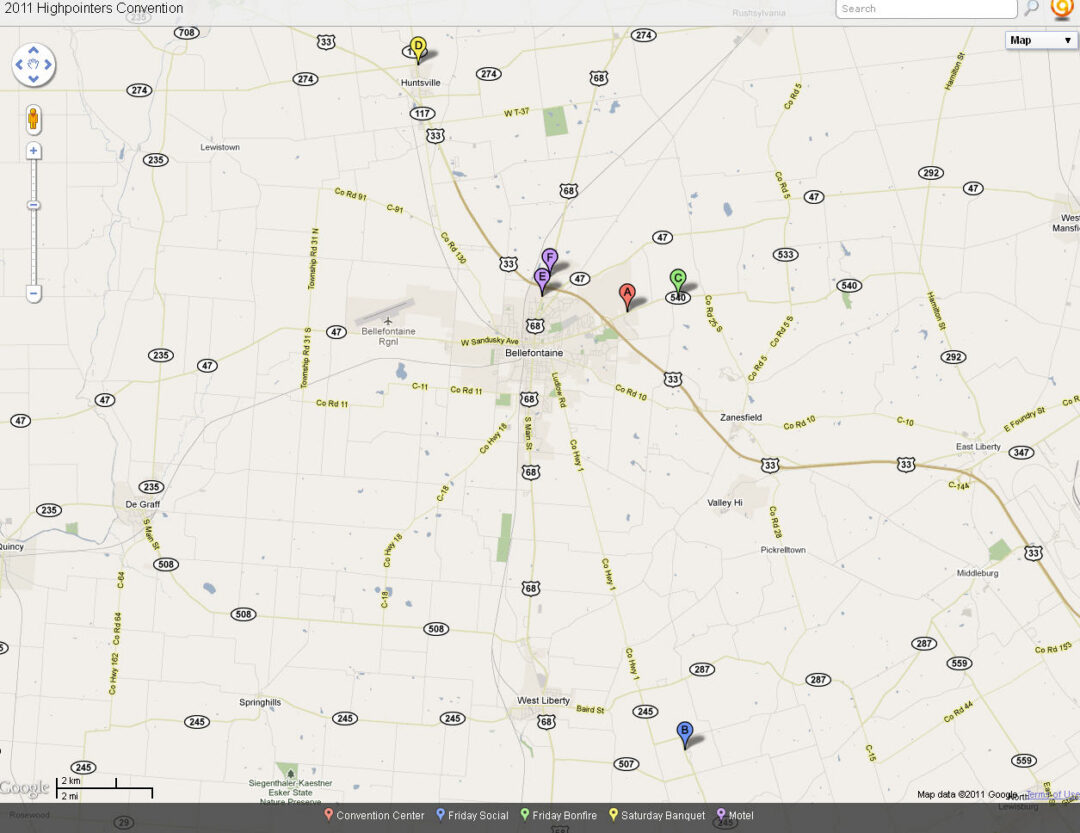Open the green marker C pin

677,279
